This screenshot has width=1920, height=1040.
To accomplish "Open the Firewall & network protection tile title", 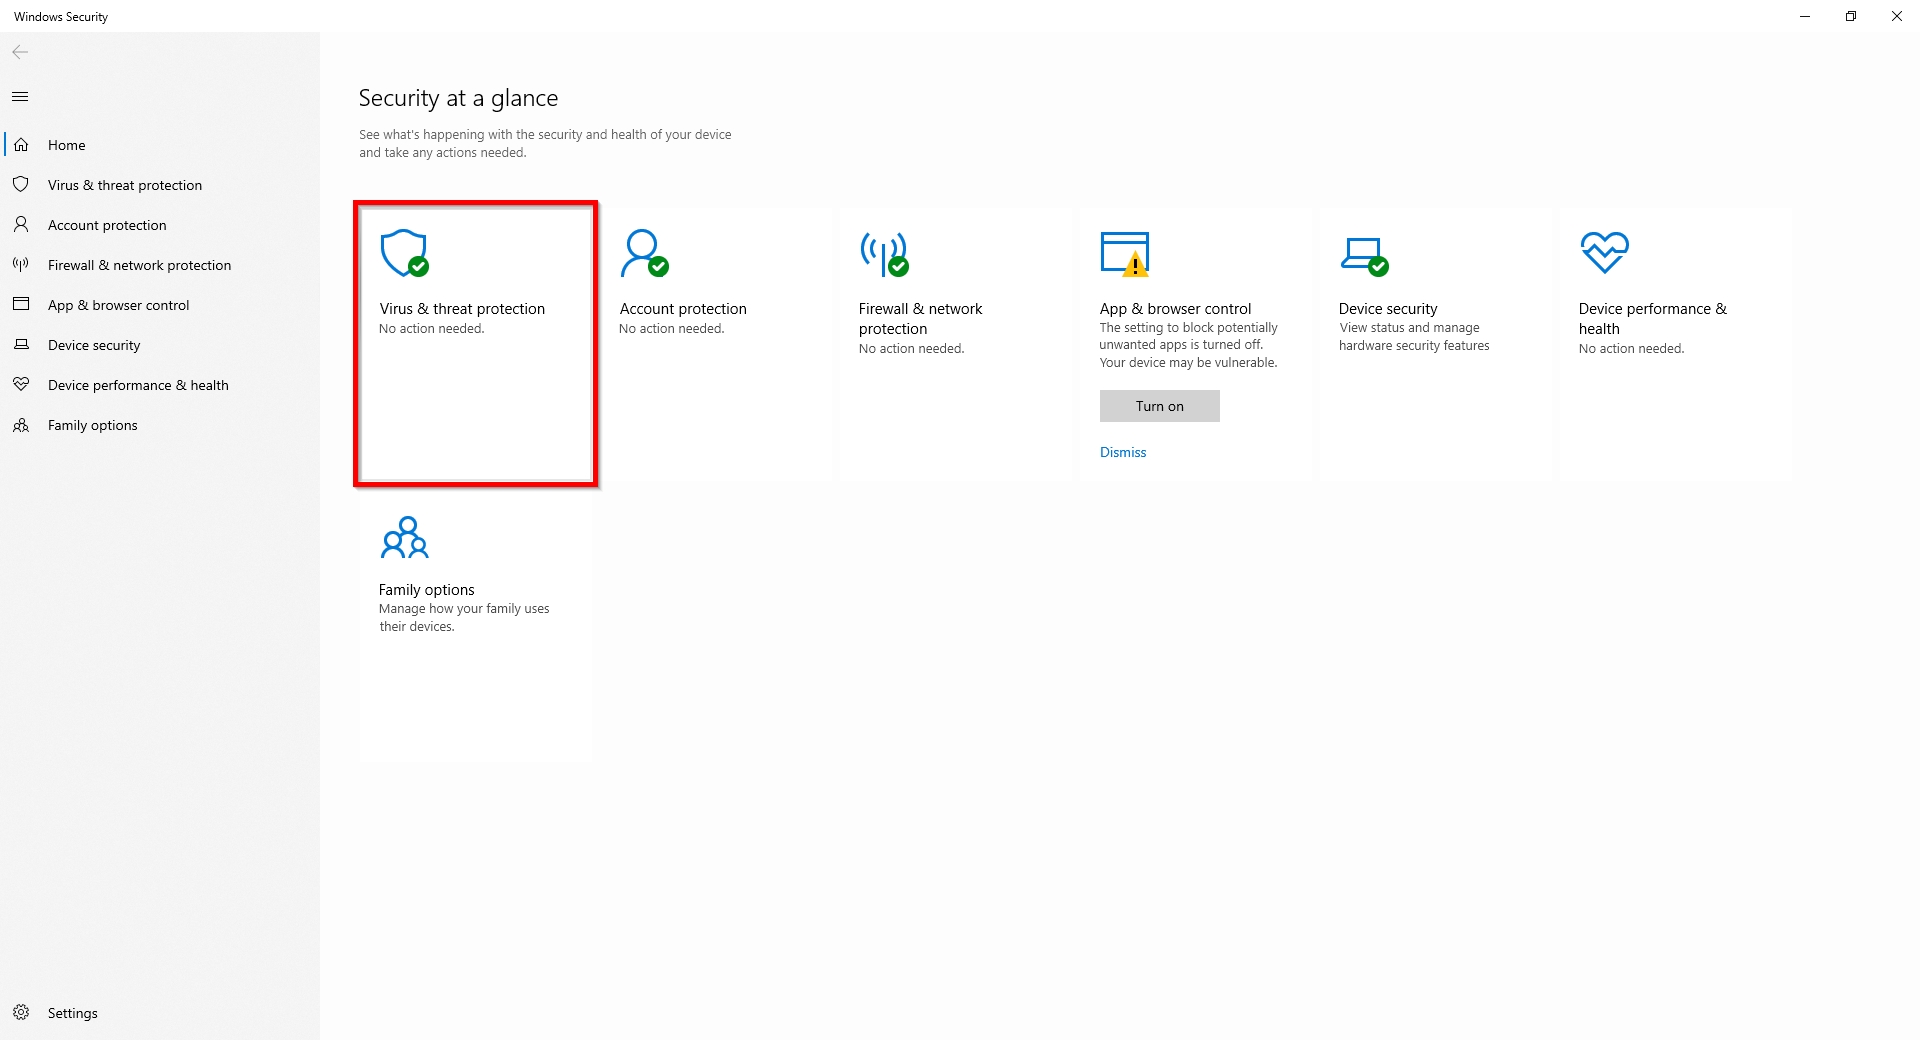I will (920, 319).
